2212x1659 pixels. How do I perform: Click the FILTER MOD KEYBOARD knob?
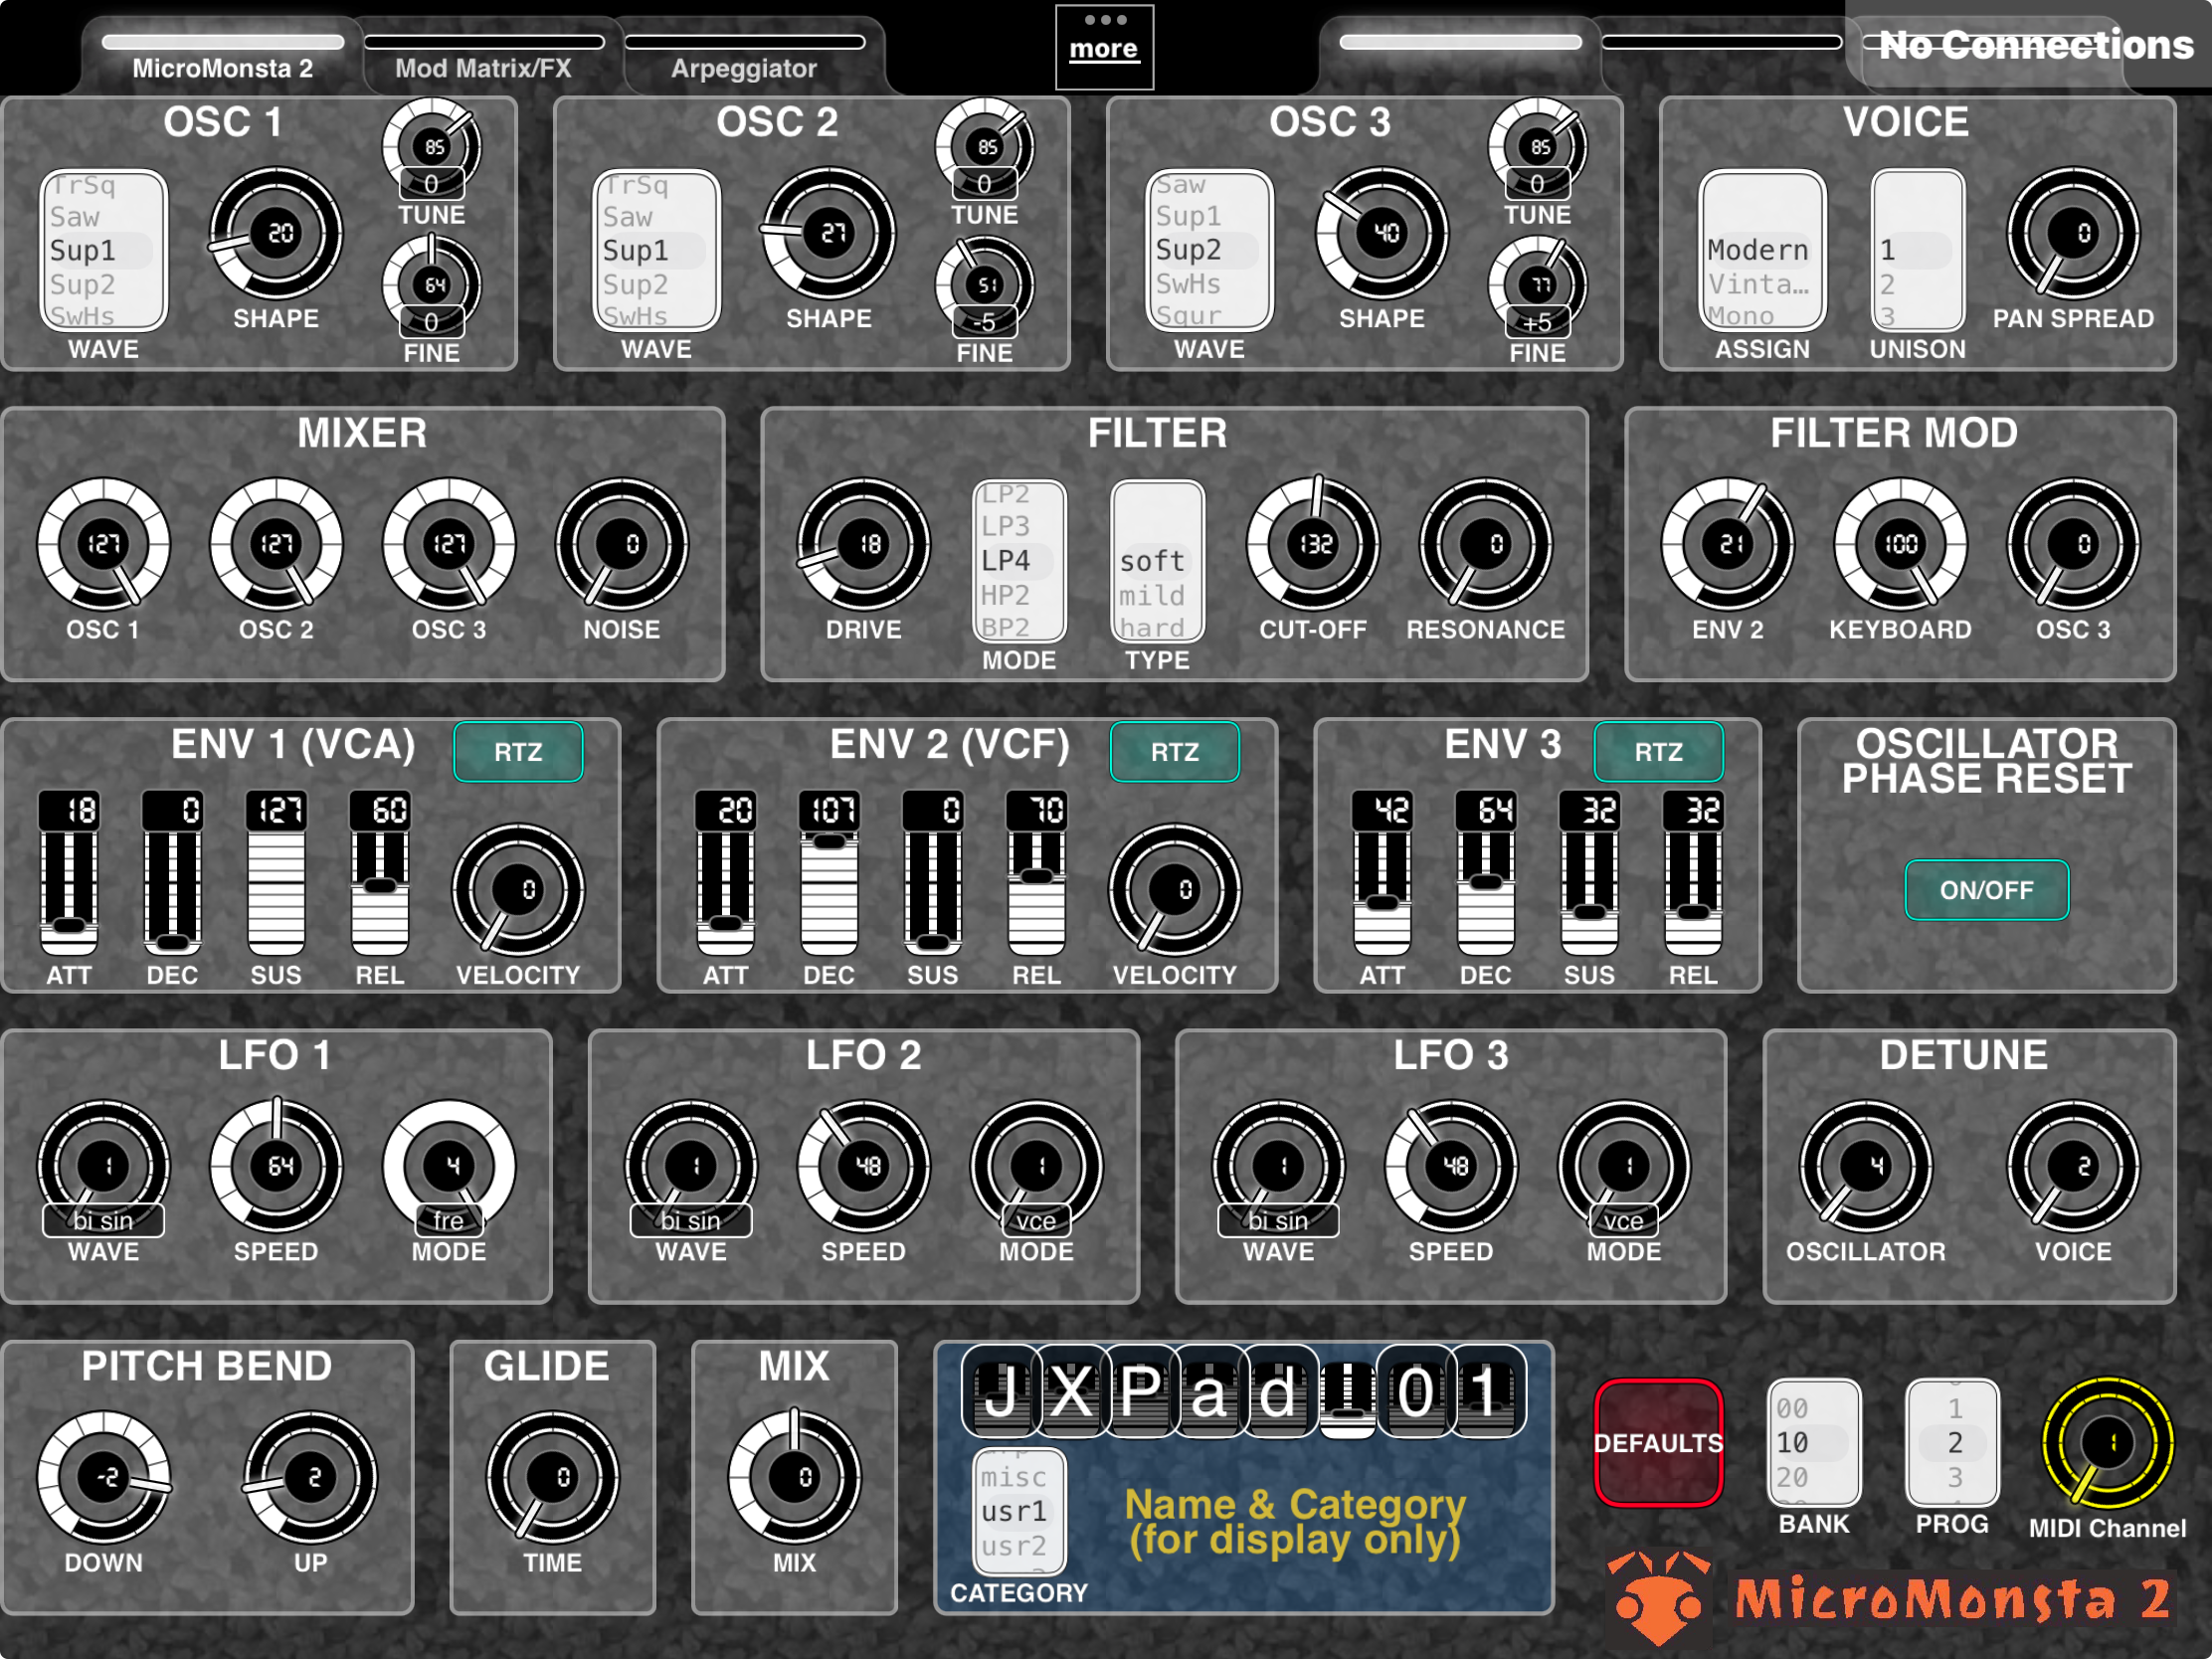point(1900,544)
